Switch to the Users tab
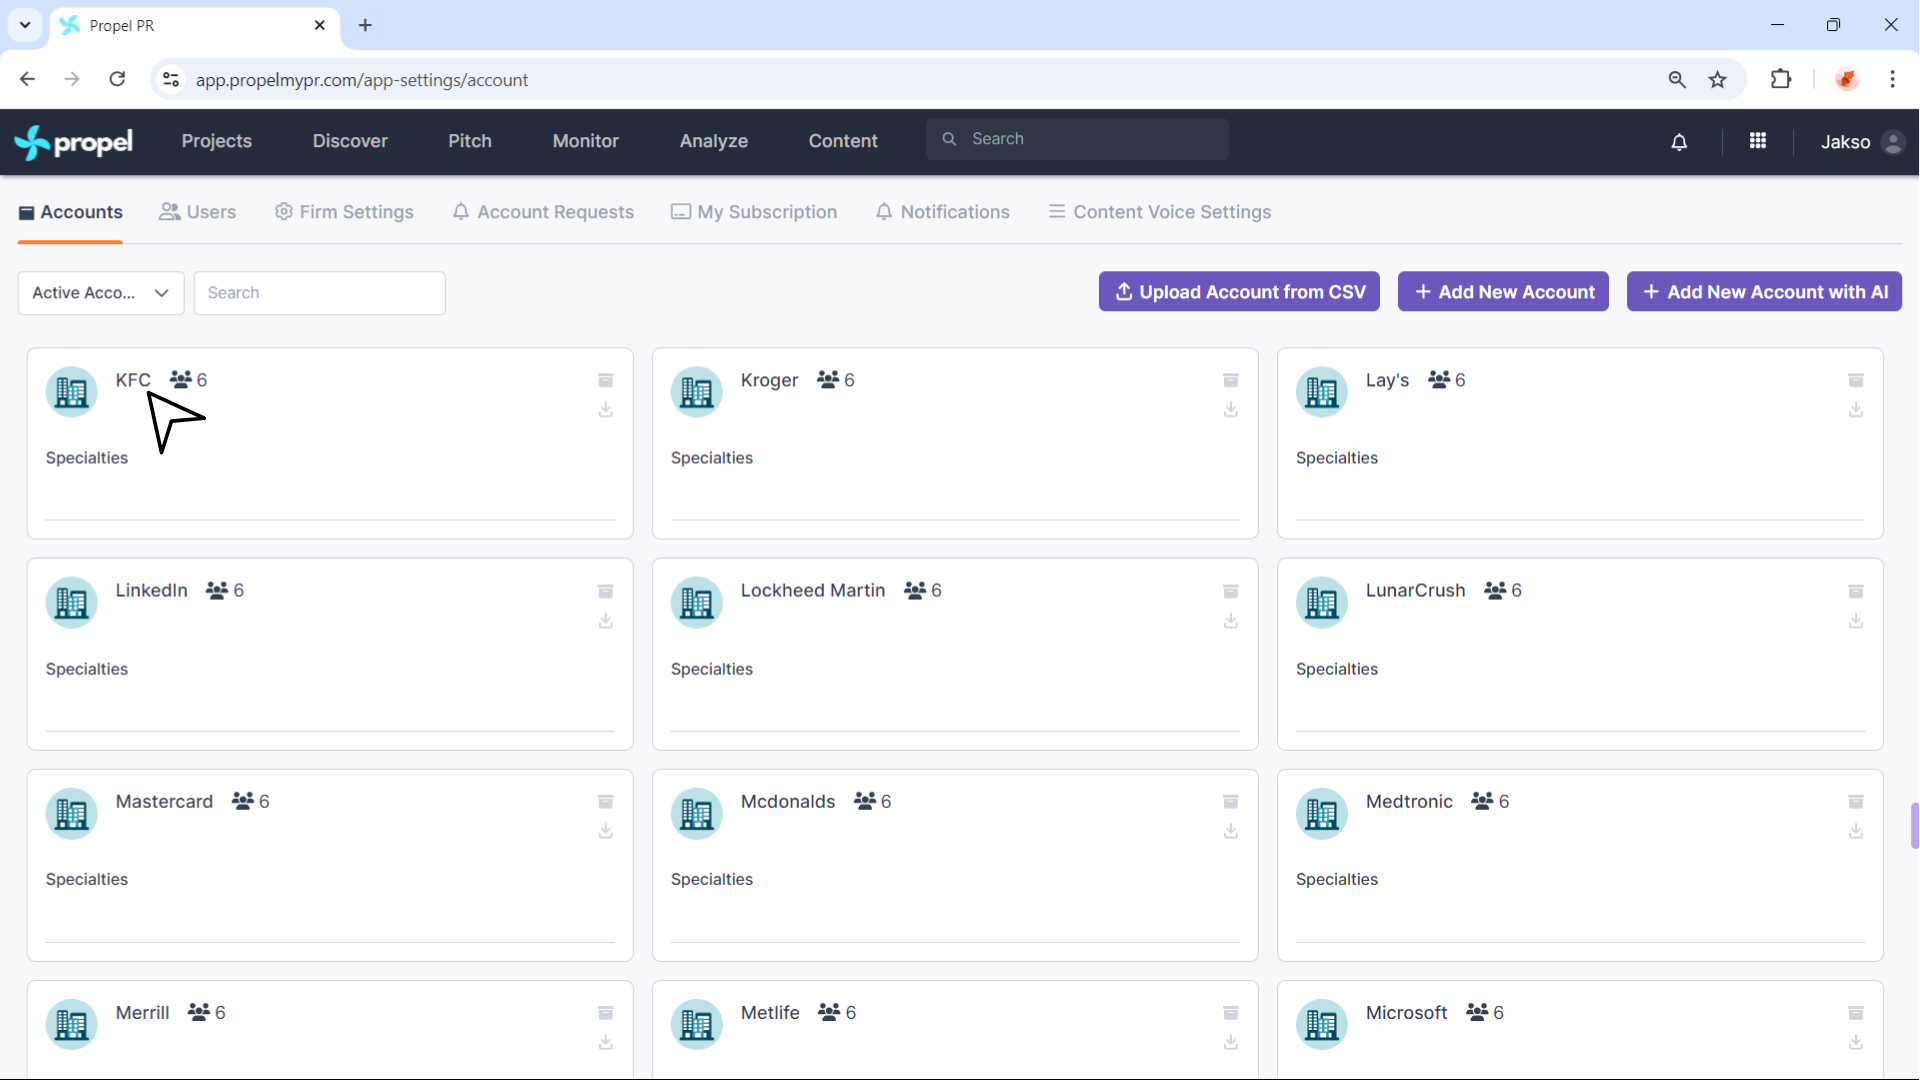This screenshot has height=1080, width=1920. click(198, 212)
